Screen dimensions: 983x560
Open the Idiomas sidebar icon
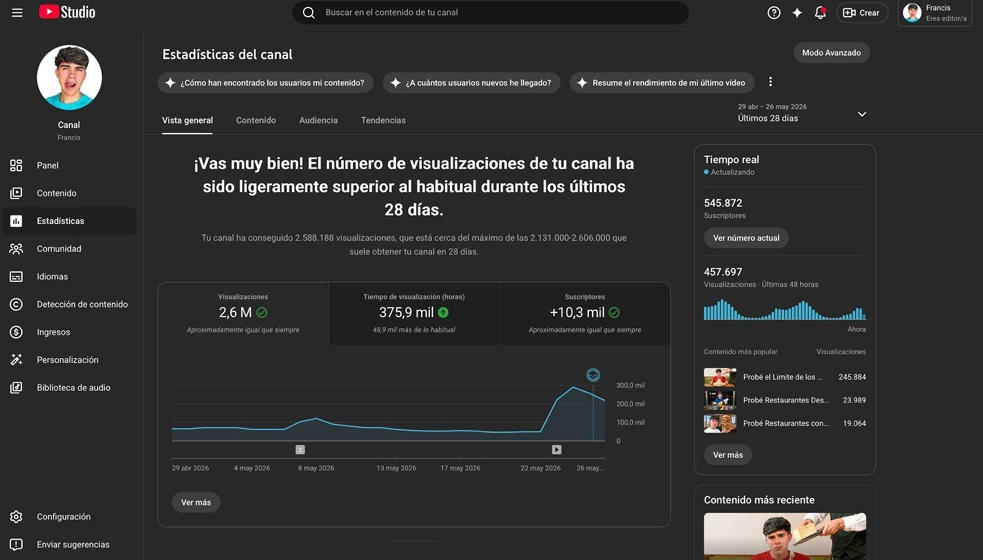click(16, 277)
